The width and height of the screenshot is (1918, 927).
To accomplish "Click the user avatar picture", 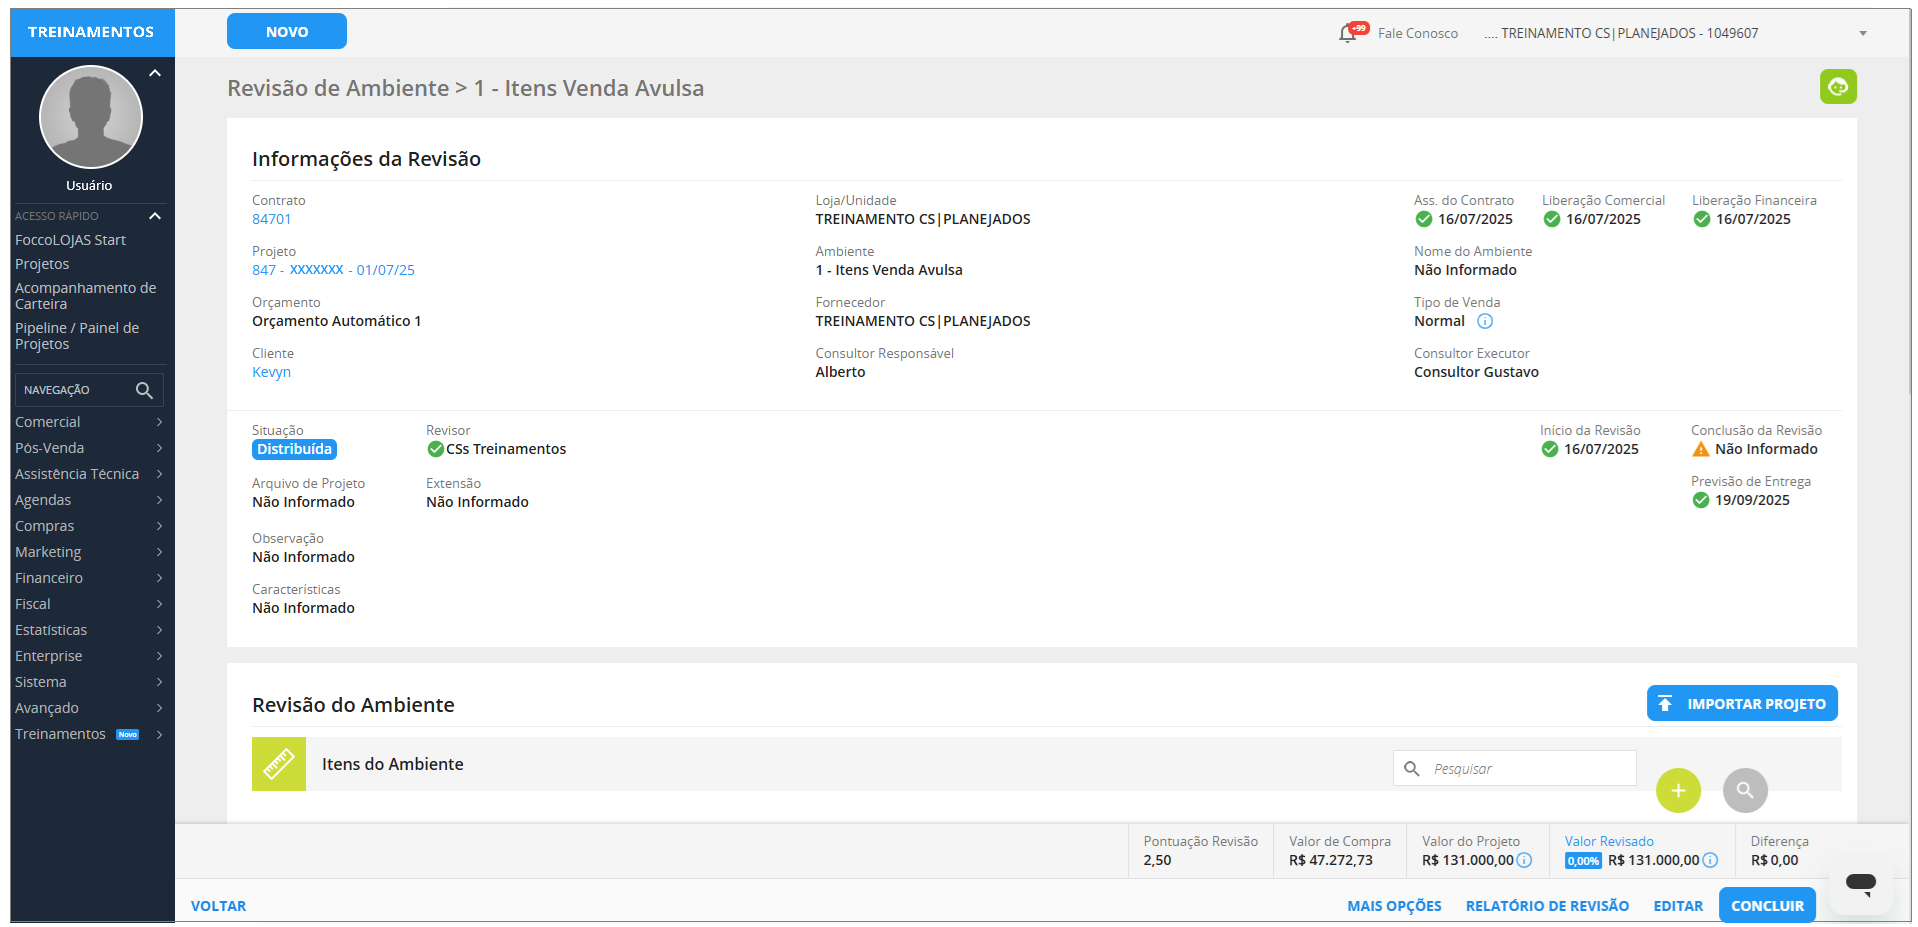I will click(x=90, y=117).
